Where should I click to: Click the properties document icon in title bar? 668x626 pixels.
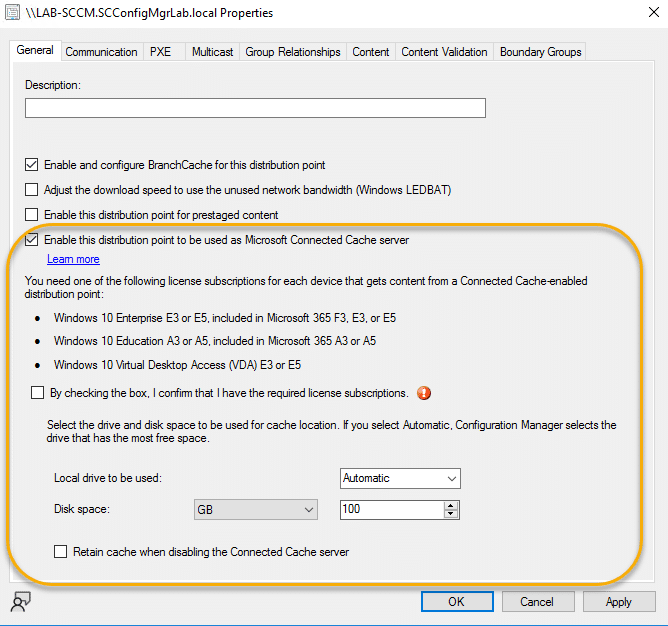(x=12, y=12)
